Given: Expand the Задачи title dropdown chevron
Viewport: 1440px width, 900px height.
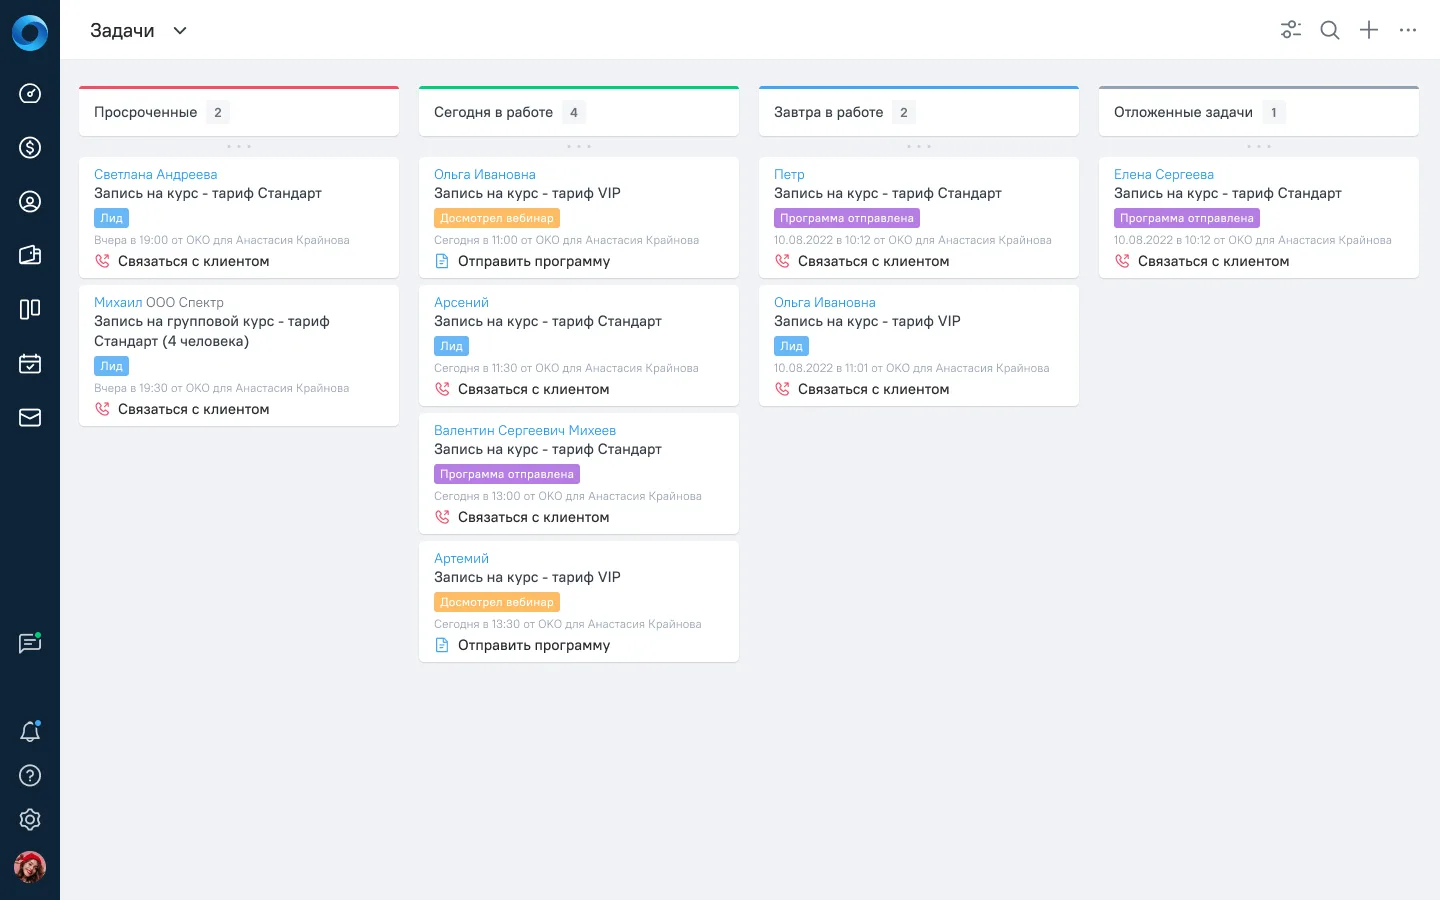Looking at the screenshot, I should pos(180,31).
